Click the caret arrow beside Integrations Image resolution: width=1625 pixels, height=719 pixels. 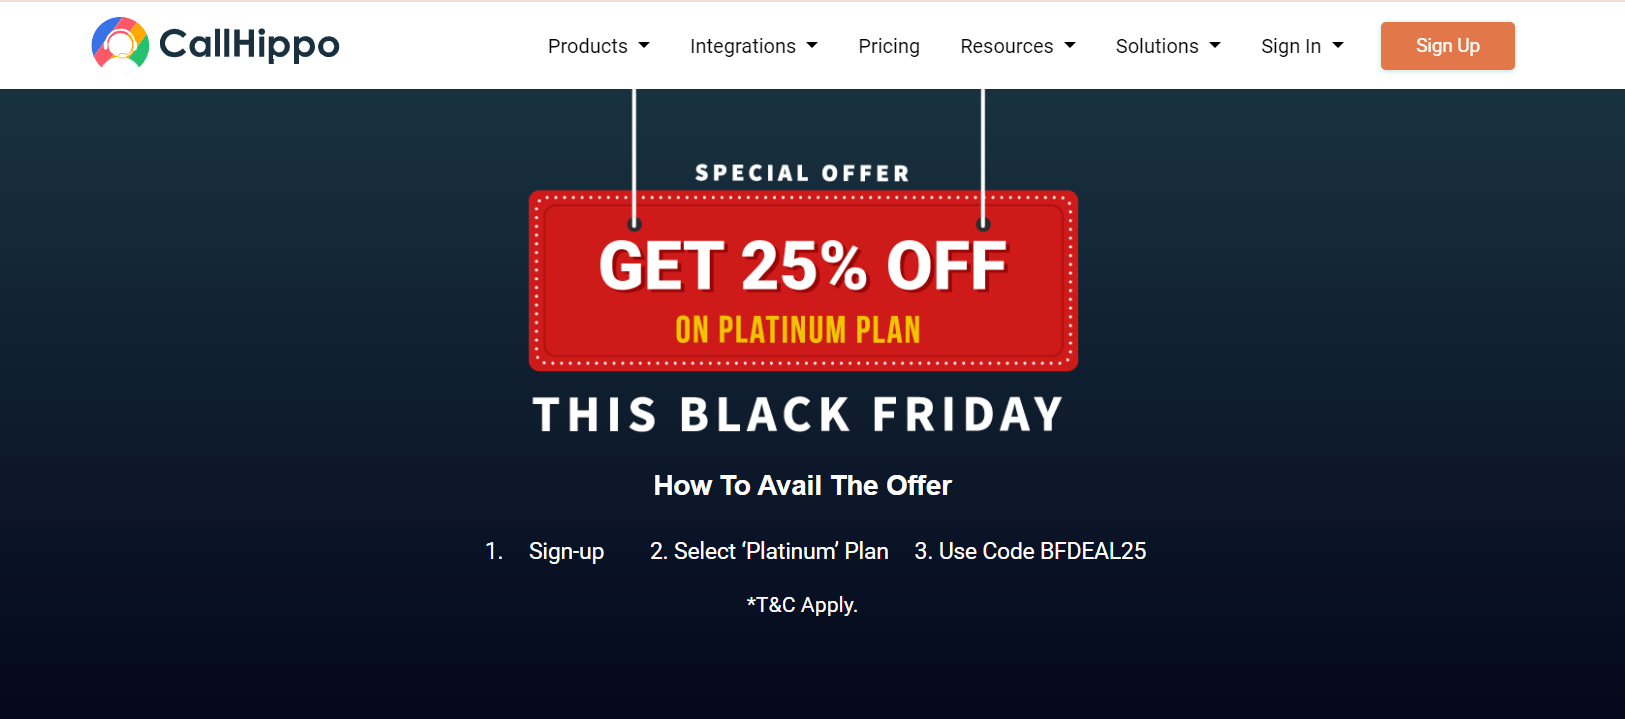812,46
